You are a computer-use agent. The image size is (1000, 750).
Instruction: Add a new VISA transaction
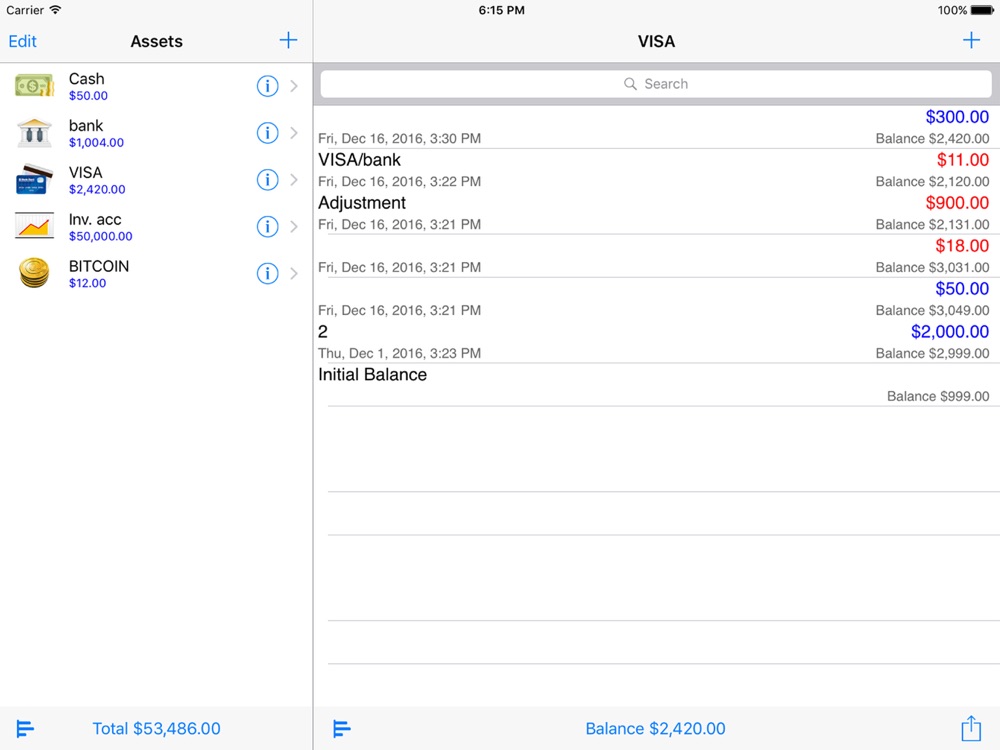pyautogui.click(x=971, y=40)
